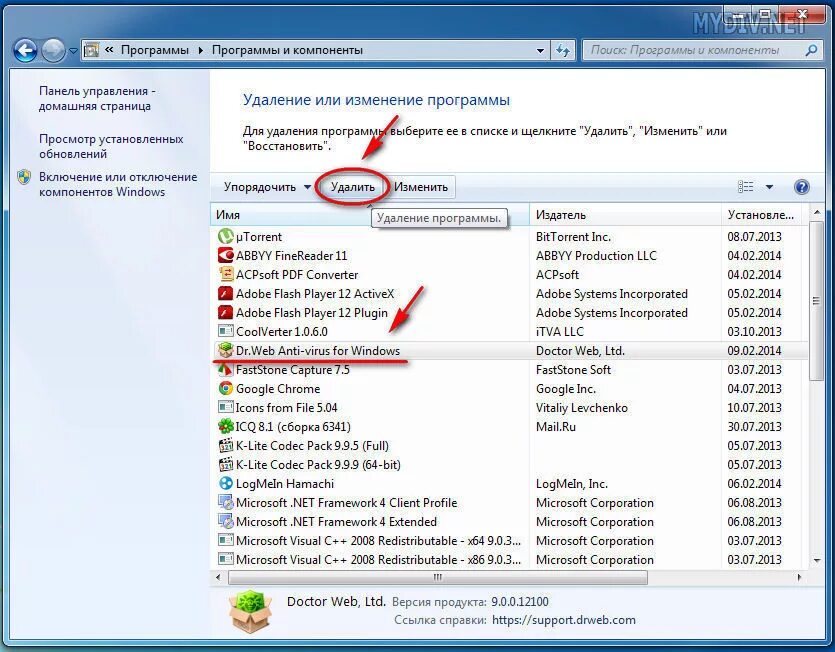Click the iTVA LLC publisher cell
The image size is (835, 652).
[559, 331]
